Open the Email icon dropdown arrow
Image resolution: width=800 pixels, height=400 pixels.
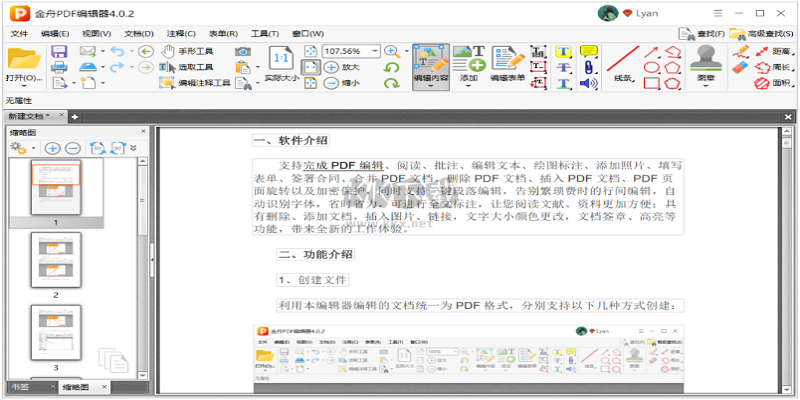pyautogui.click(x=103, y=51)
